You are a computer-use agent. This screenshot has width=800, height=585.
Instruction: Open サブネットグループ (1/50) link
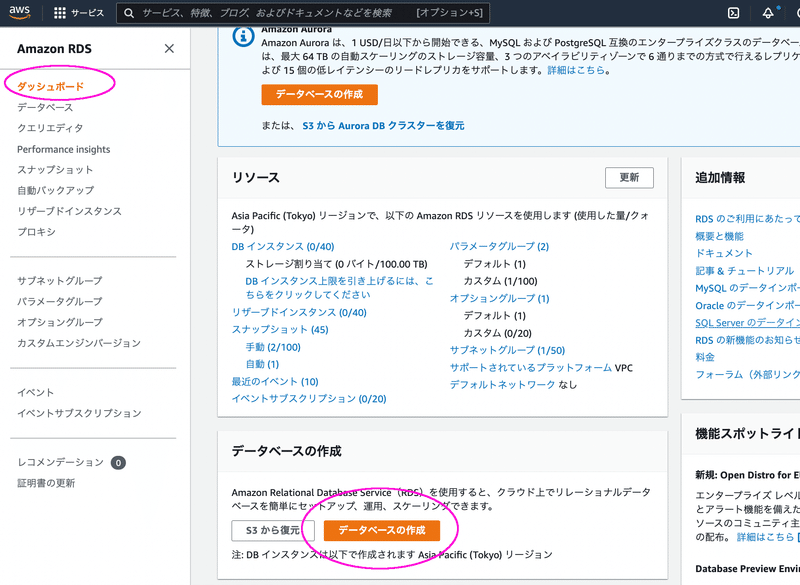[x=507, y=350]
